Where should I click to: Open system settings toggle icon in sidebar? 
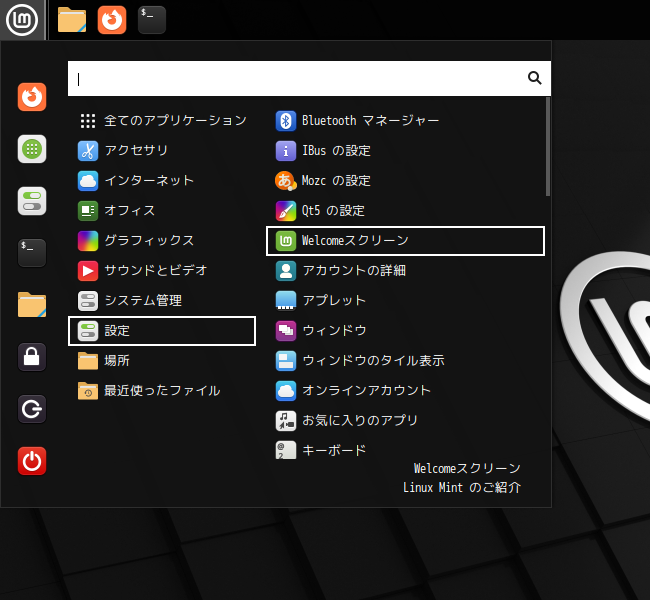32,201
